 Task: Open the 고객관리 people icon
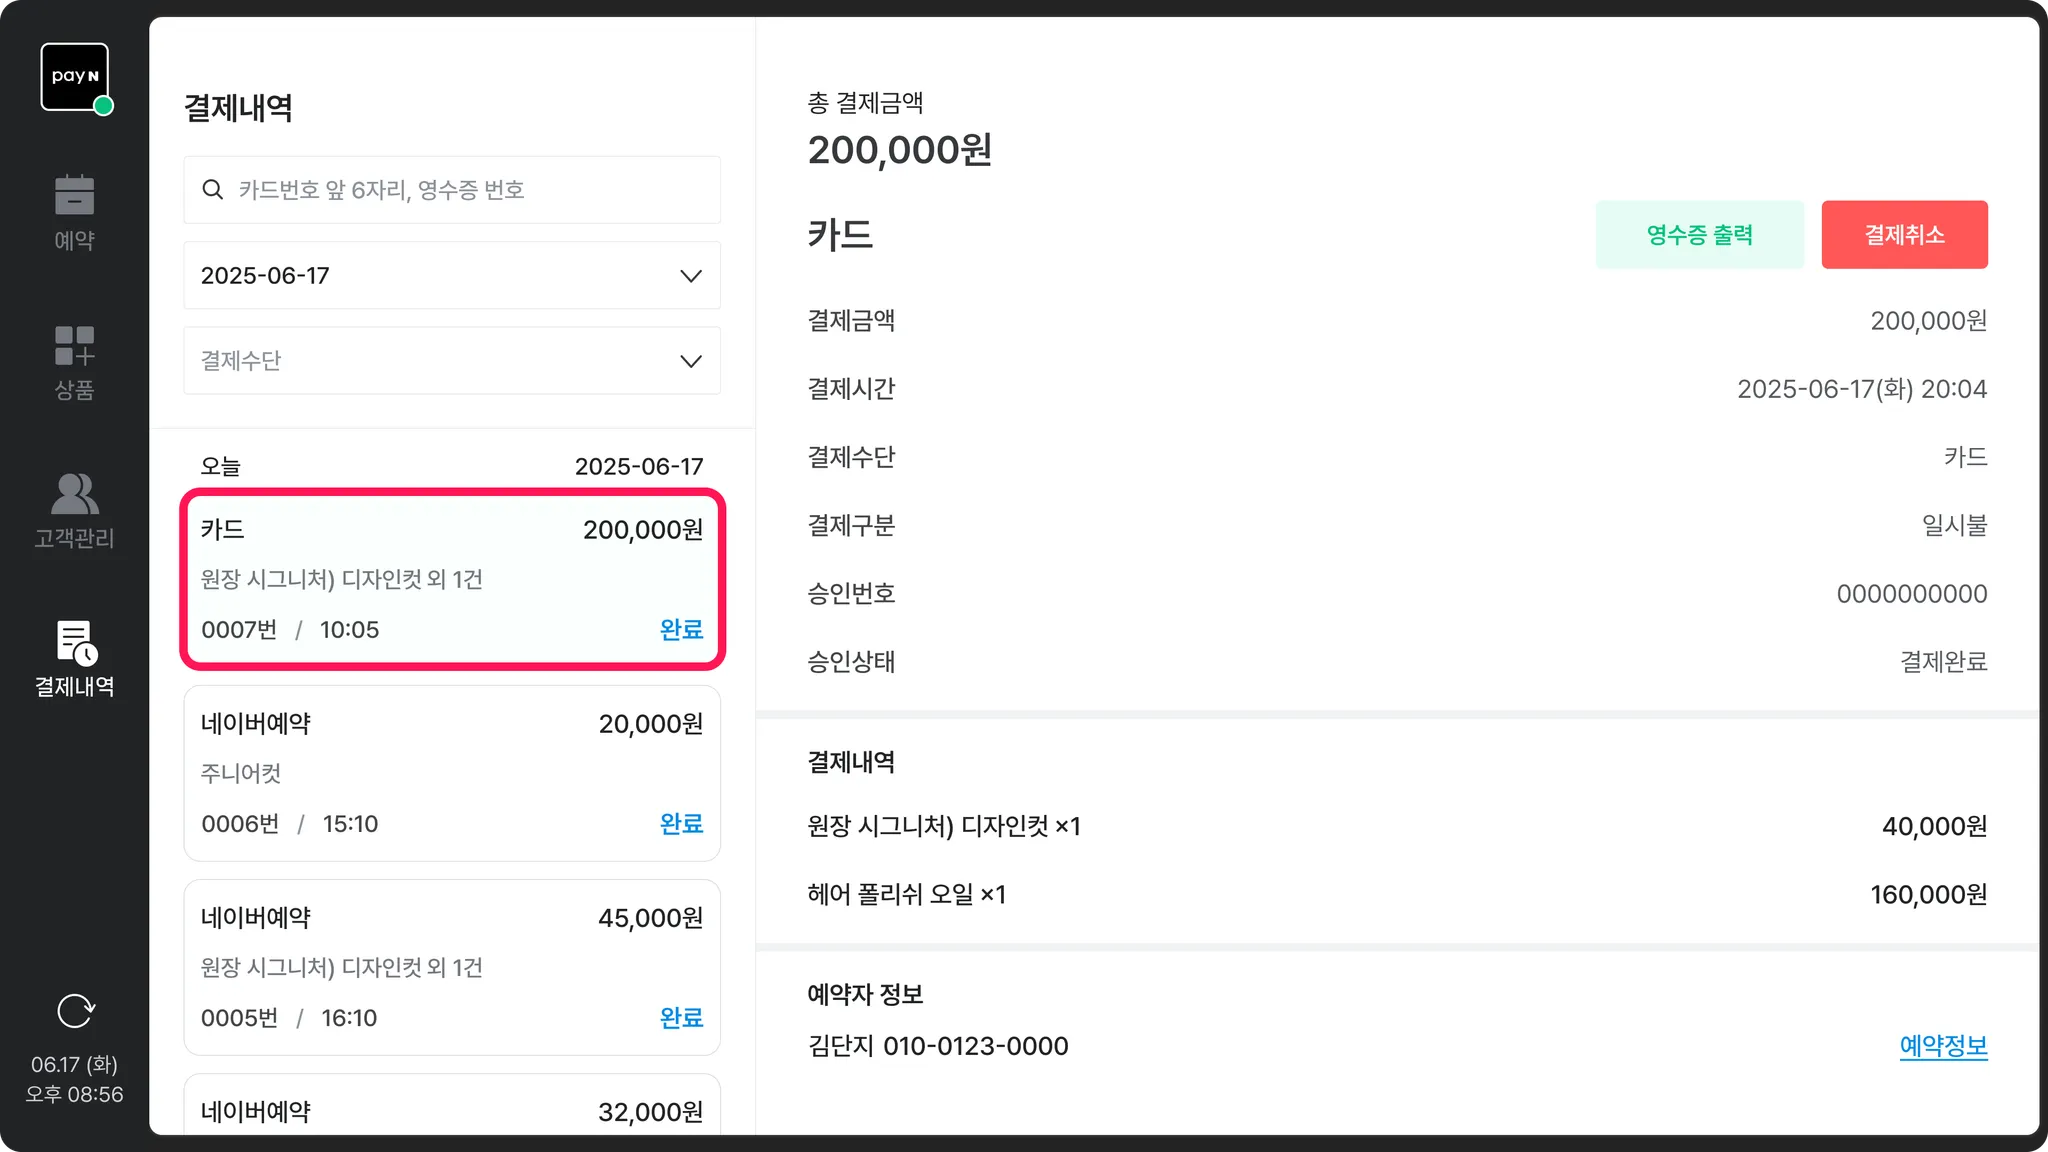point(74,494)
